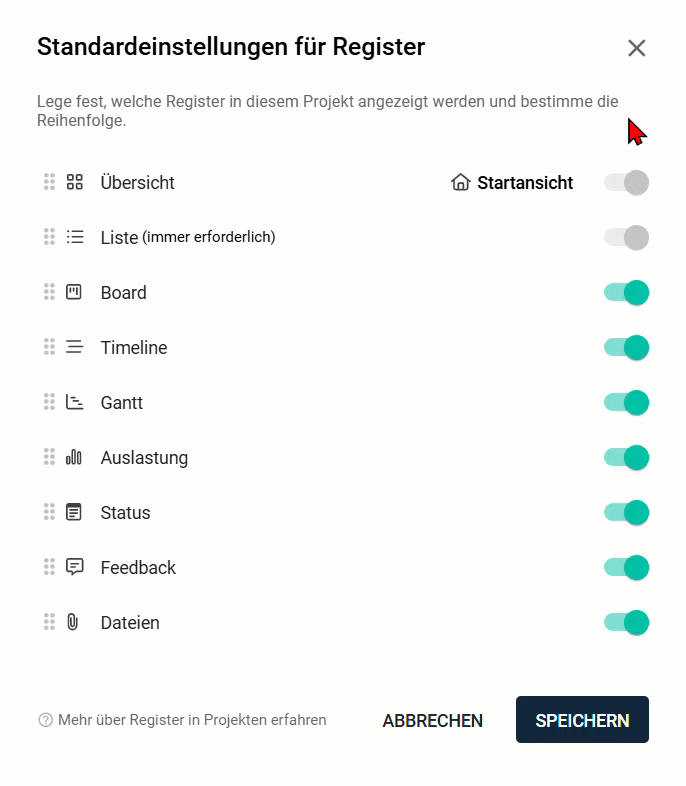686x786 pixels.
Task: Click the Dateien paperclip icon
Action: (73, 622)
